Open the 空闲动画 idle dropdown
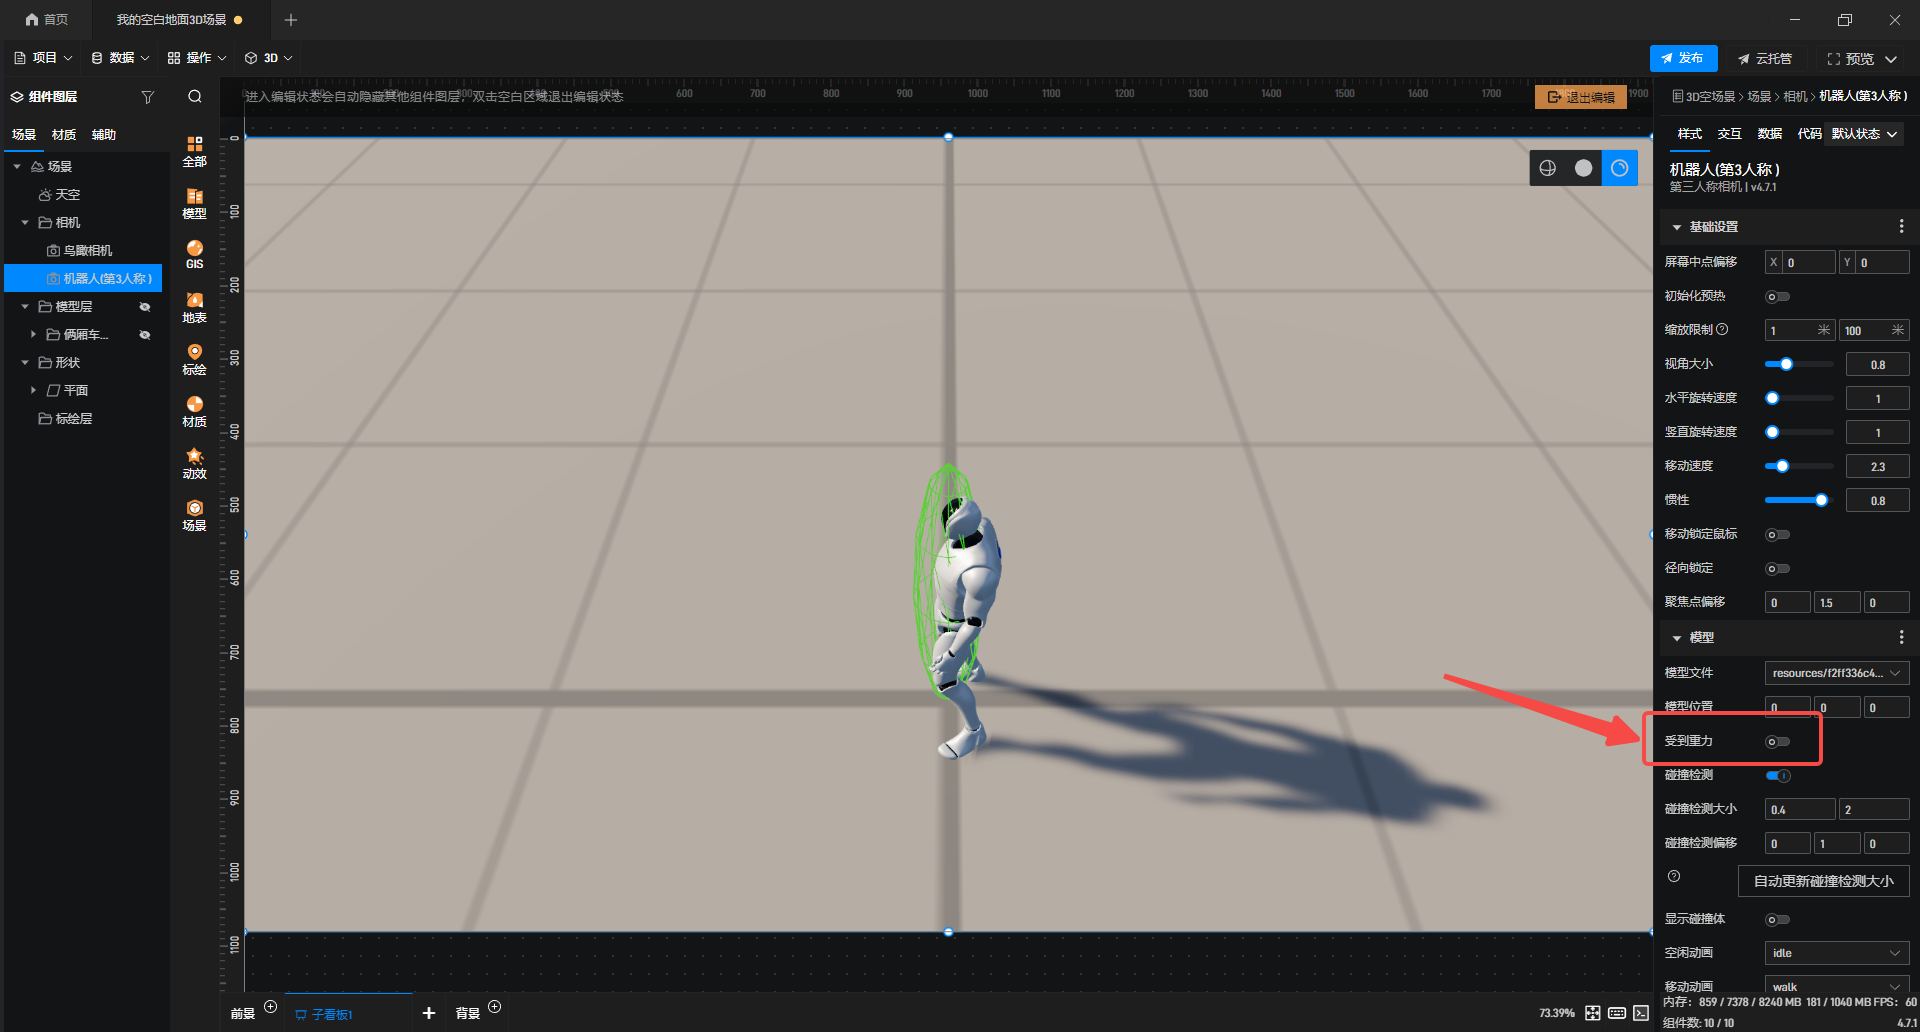This screenshot has width=1920, height=1032. 1836,953
